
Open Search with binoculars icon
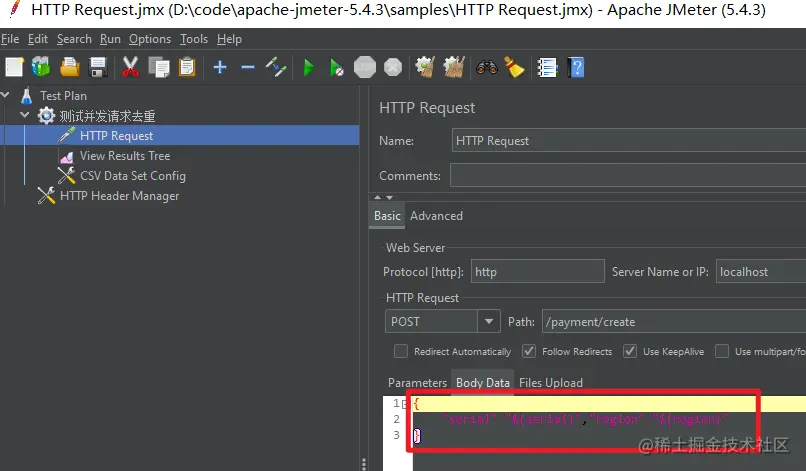(487, 67)
